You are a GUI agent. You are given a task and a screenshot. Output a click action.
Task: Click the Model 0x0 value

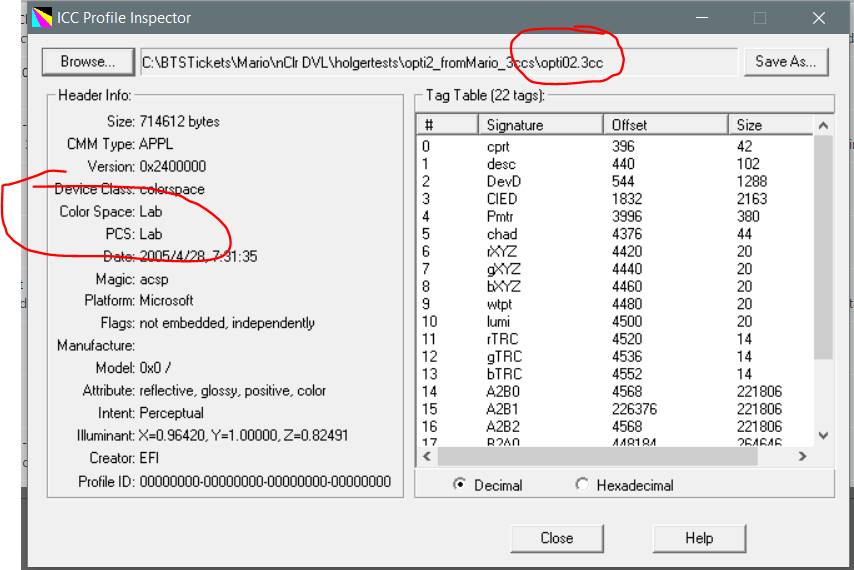[155, 368]
